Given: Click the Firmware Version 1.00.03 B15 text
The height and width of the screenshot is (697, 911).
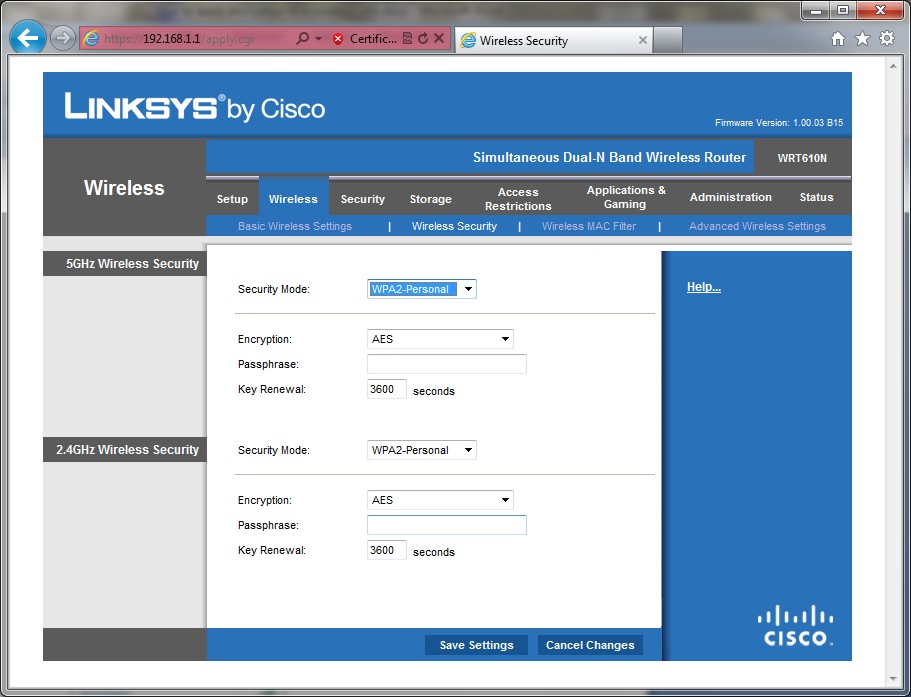Looking at the screenshot, I should (x=779, y=123).
